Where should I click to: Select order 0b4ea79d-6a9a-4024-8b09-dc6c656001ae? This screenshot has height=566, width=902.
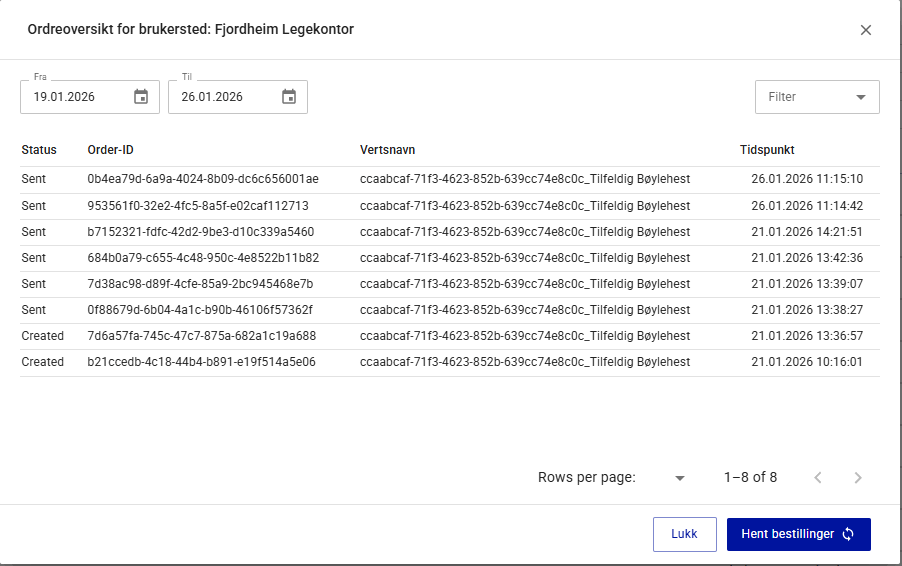203,180
